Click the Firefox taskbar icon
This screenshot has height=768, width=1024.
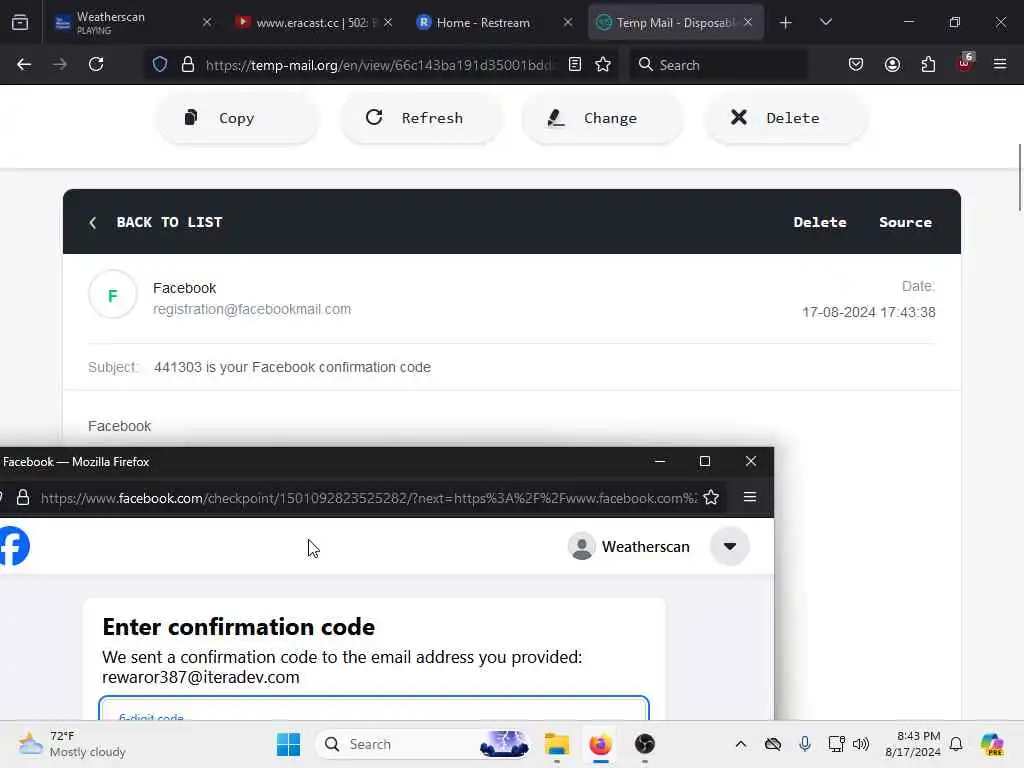pos(600,744)
